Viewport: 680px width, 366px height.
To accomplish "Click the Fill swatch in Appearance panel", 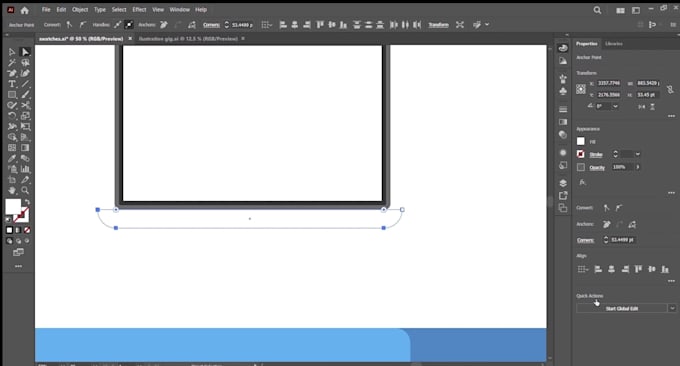I will tap(581, 141).
